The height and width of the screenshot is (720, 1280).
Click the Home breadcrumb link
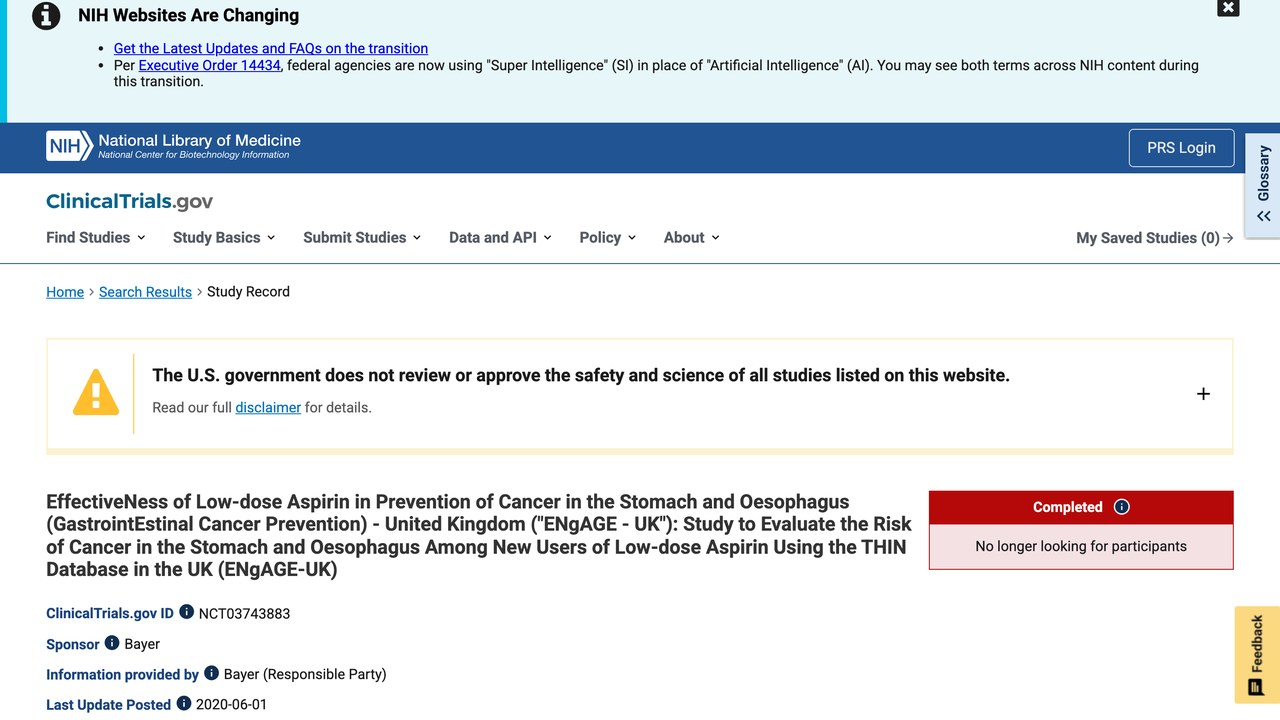[65, 292]
